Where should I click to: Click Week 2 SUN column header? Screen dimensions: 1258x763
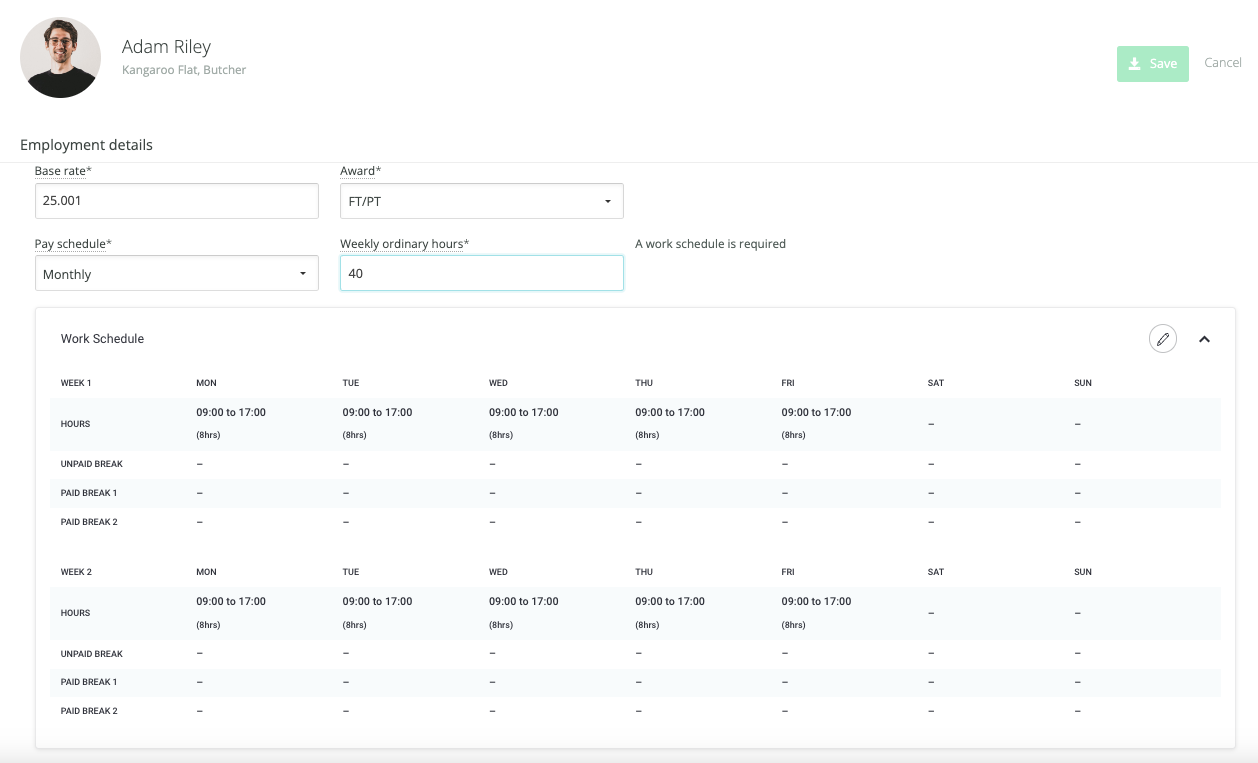(1083, 572)
